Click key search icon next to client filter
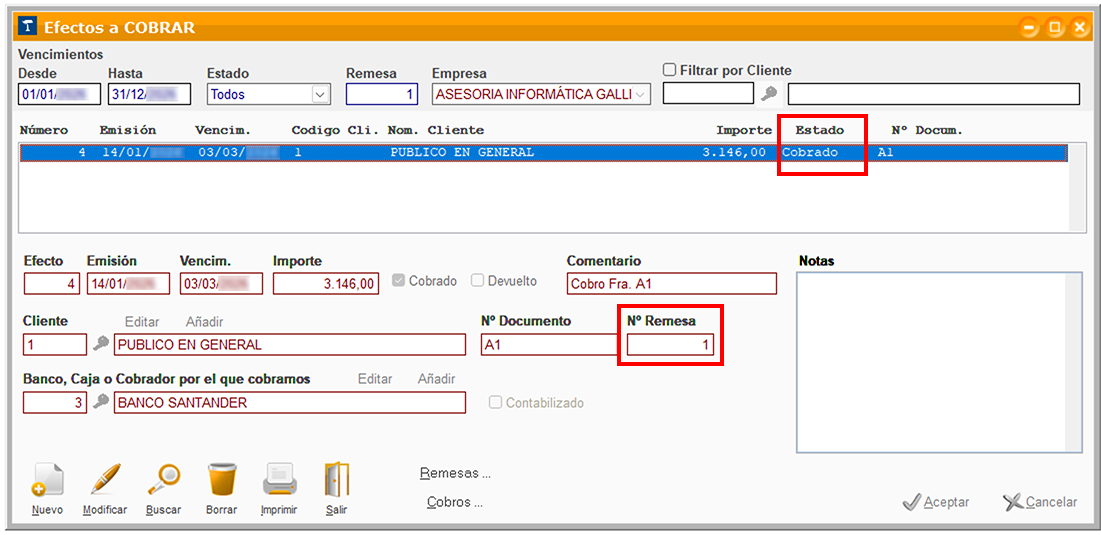 (769, 95)
